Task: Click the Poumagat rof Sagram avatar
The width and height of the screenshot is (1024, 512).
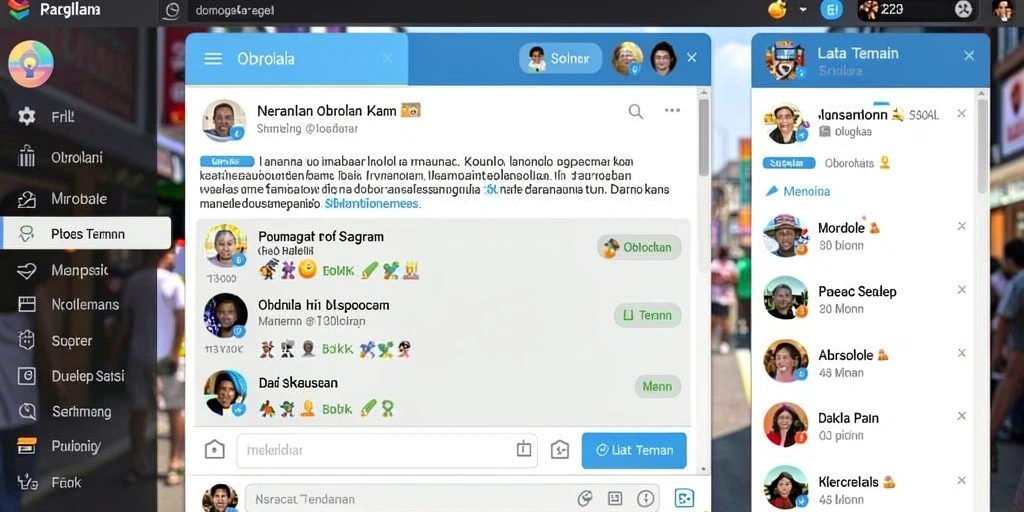Action: (x=226, y=246)
